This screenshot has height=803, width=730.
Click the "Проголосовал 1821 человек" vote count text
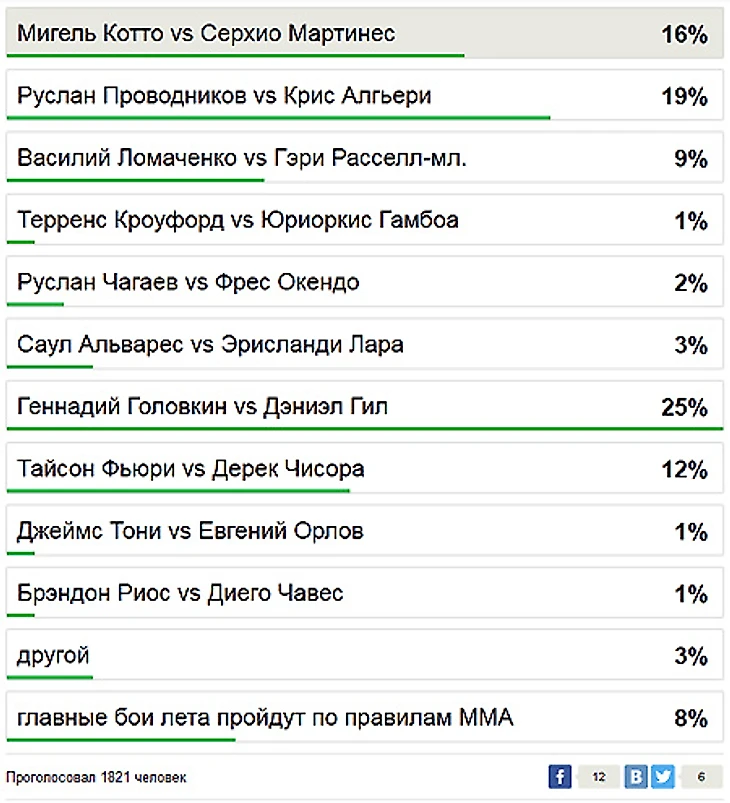tap(96, 777)
